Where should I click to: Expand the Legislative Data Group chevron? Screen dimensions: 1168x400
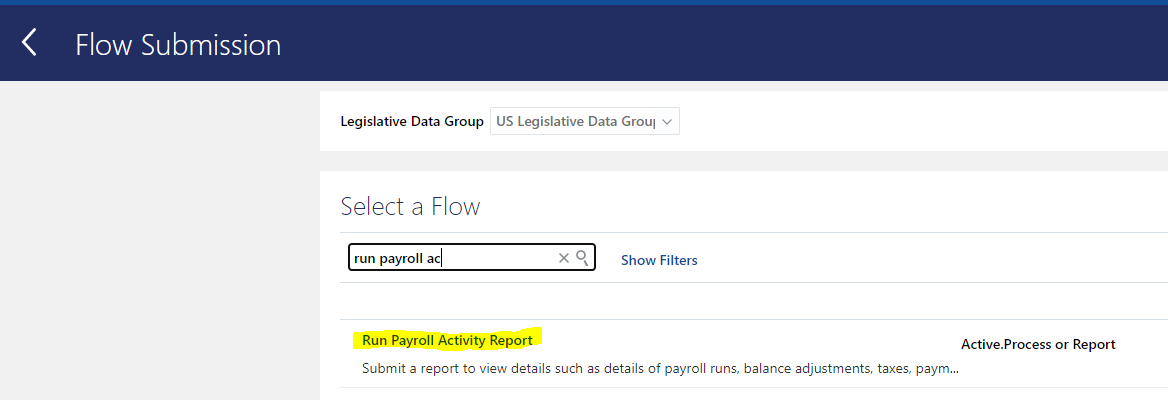coord(667,121)
